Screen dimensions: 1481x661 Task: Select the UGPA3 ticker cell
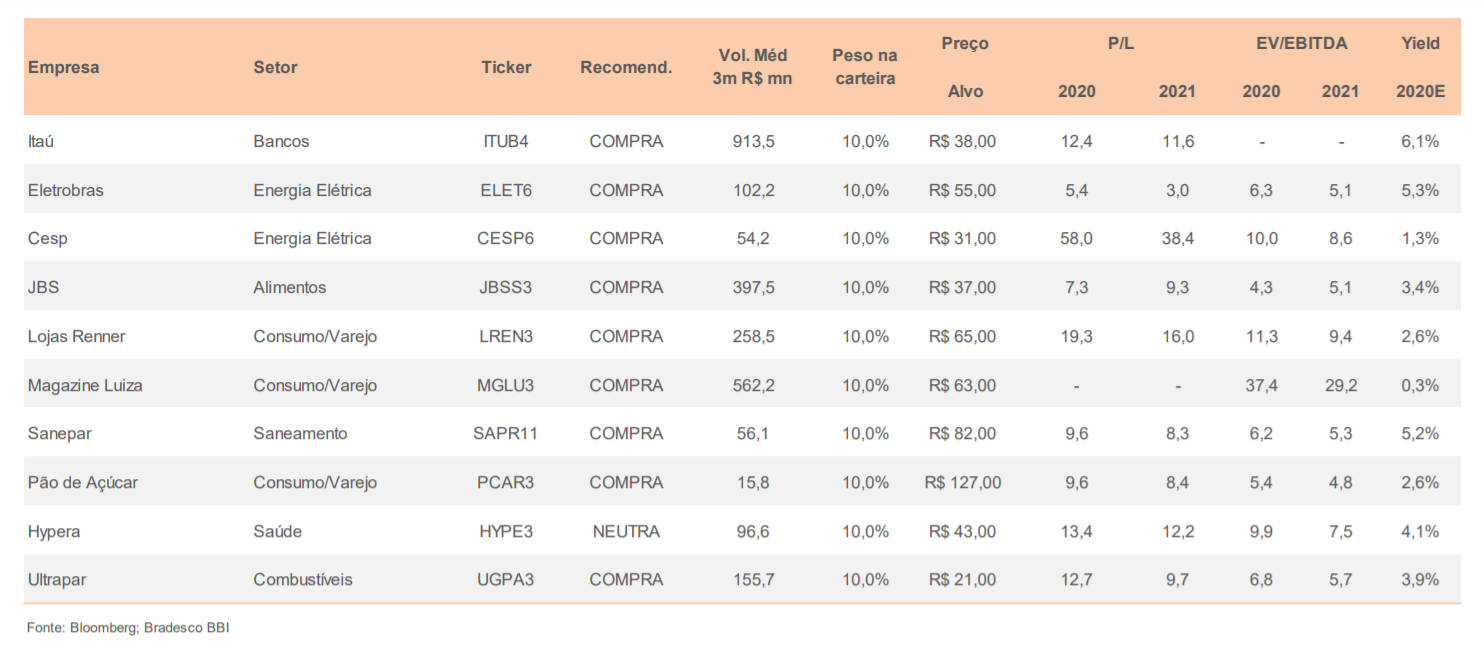(x=506, y=579)
